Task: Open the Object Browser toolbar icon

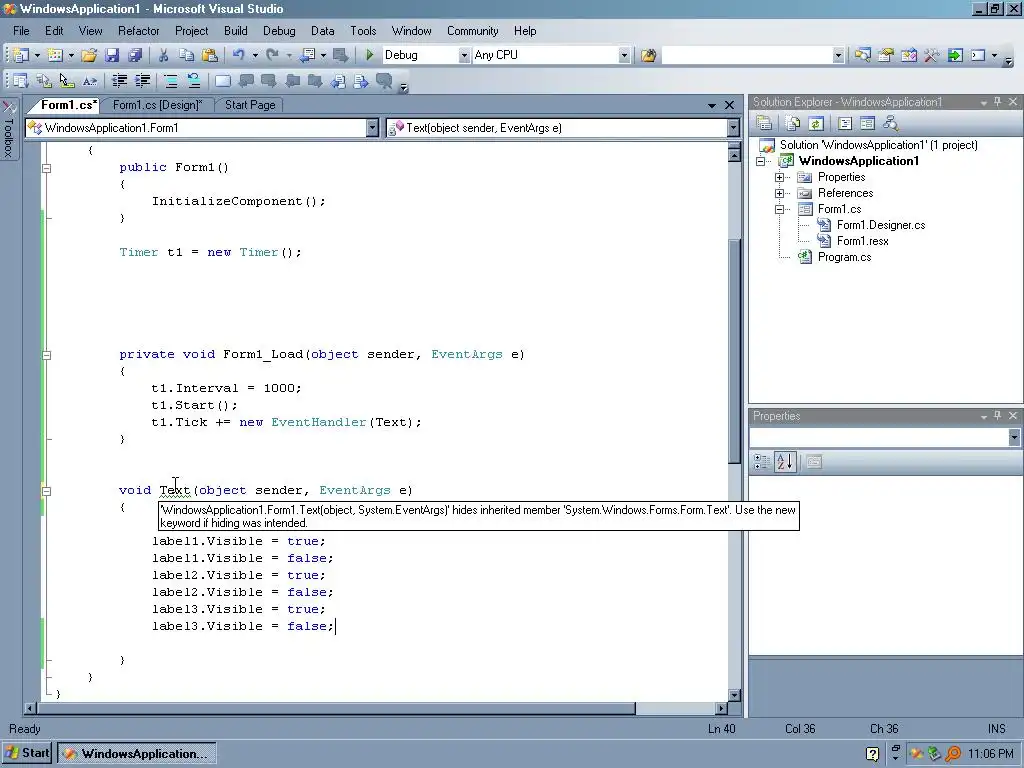Action: (908, 56)
